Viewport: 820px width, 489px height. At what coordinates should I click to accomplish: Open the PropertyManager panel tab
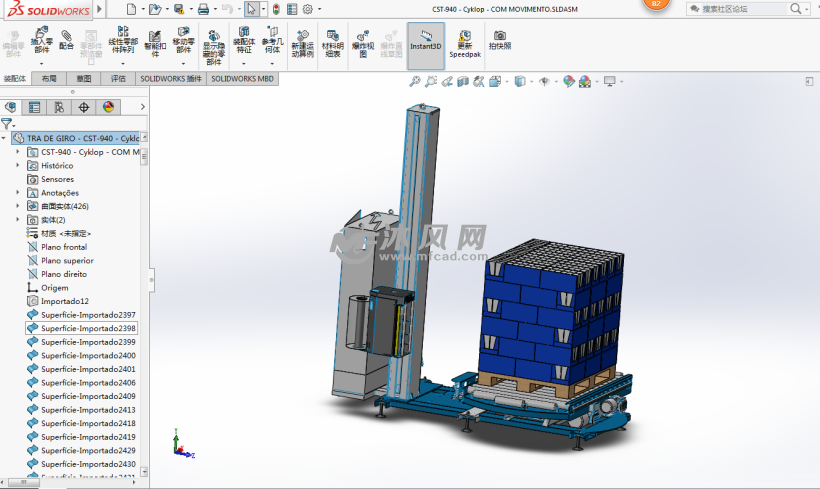35,107
